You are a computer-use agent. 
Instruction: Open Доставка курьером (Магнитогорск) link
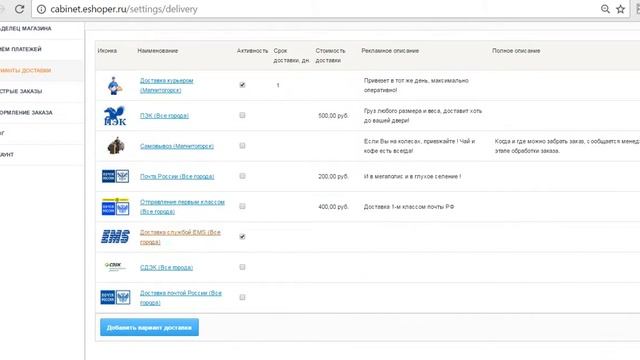click(167, 85)
